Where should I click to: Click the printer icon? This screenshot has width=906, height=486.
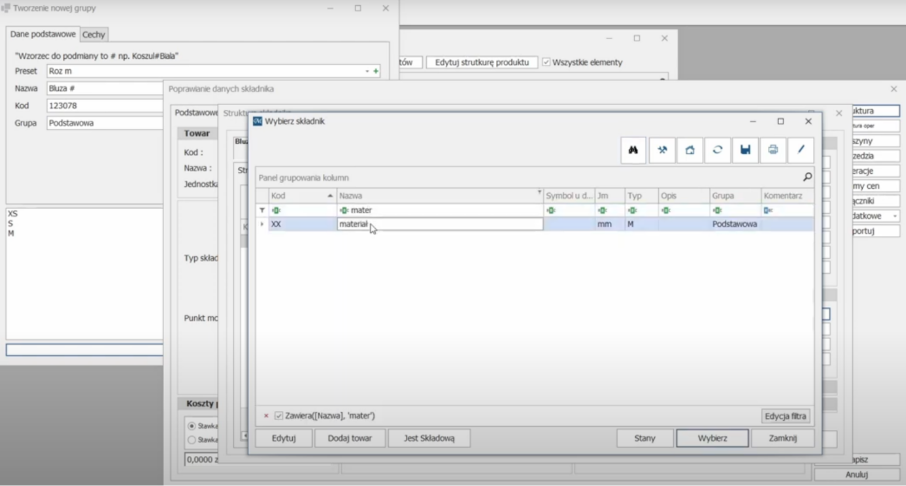[x=773, y=150]
